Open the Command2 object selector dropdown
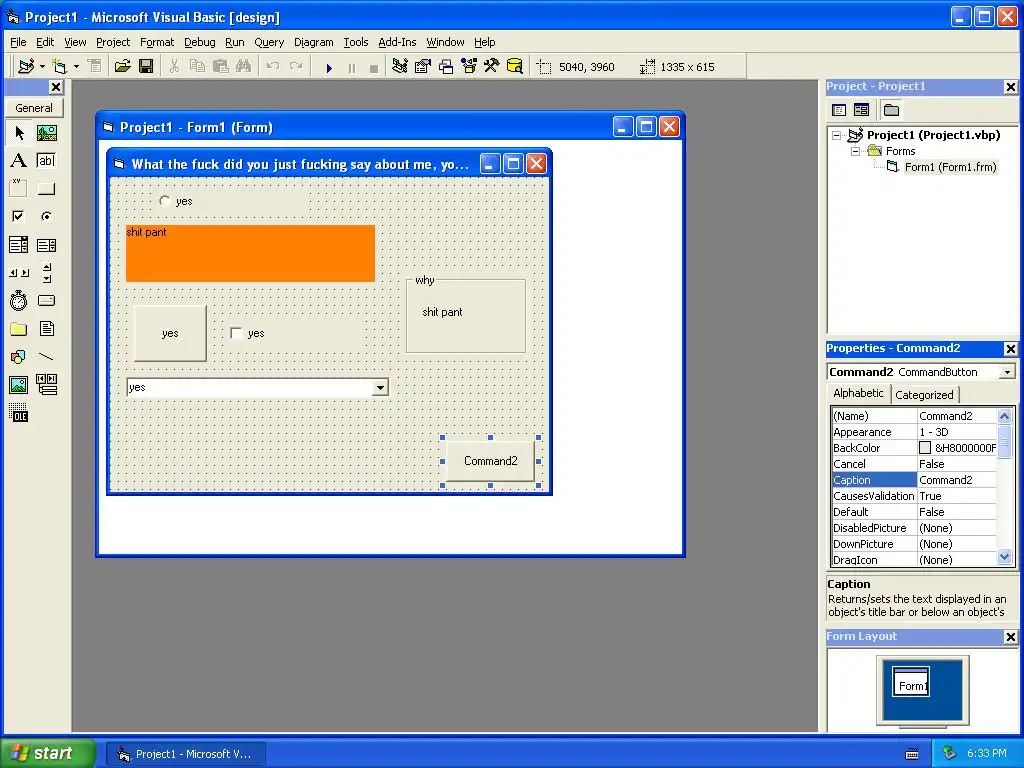 click(1007, 372)
